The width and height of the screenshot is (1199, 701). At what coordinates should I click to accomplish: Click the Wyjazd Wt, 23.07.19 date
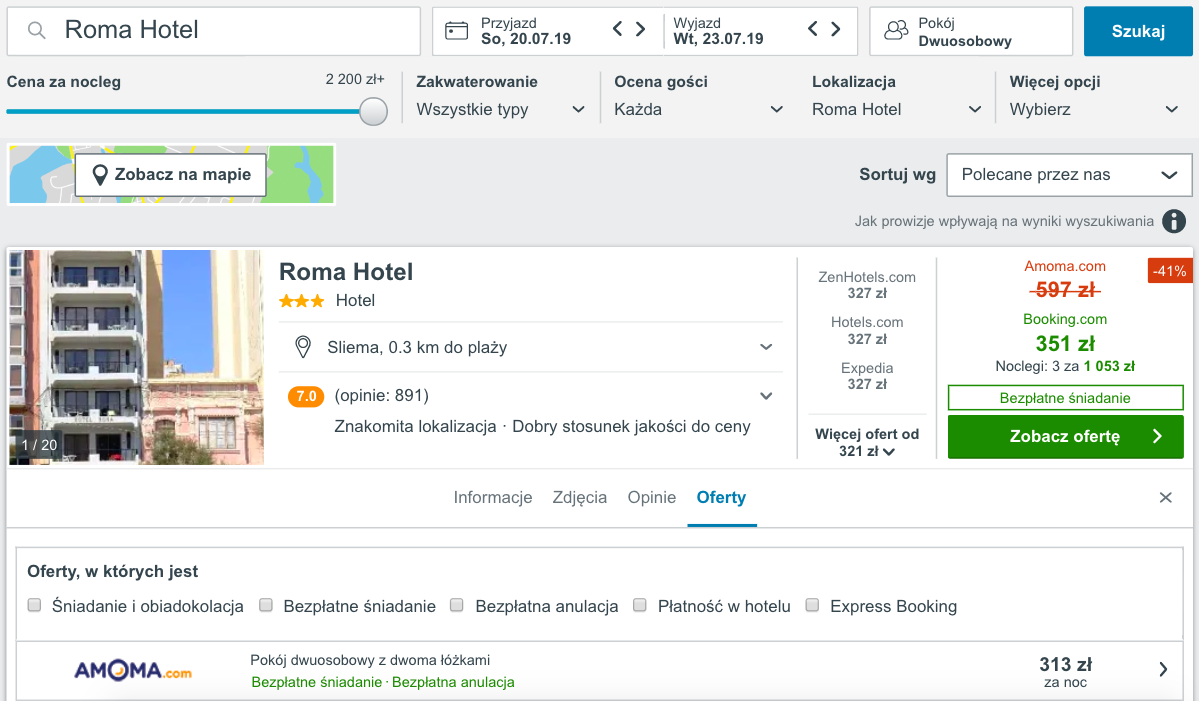[x=718, y=31]
